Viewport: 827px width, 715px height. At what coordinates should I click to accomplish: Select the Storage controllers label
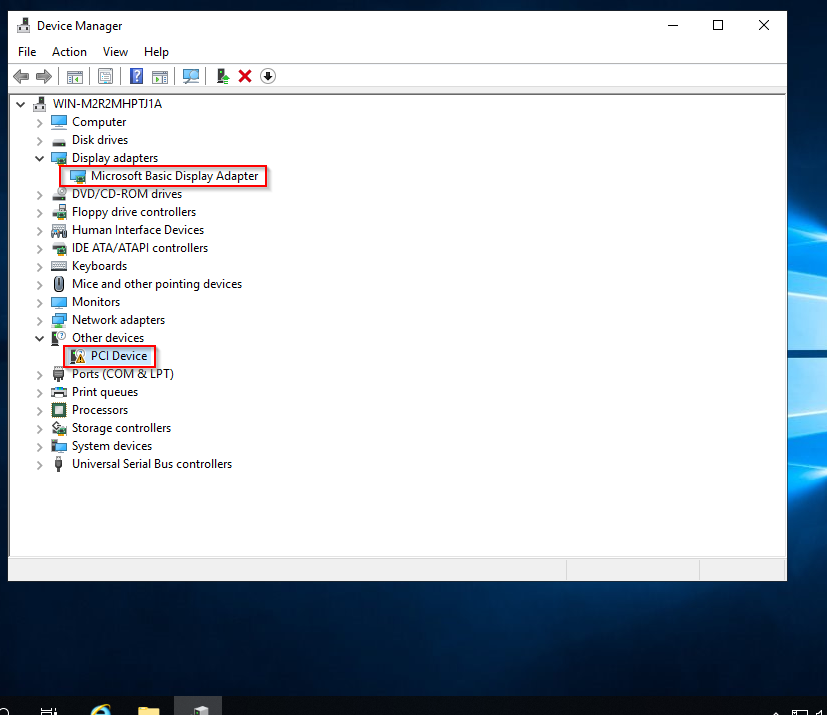(121, 428)
